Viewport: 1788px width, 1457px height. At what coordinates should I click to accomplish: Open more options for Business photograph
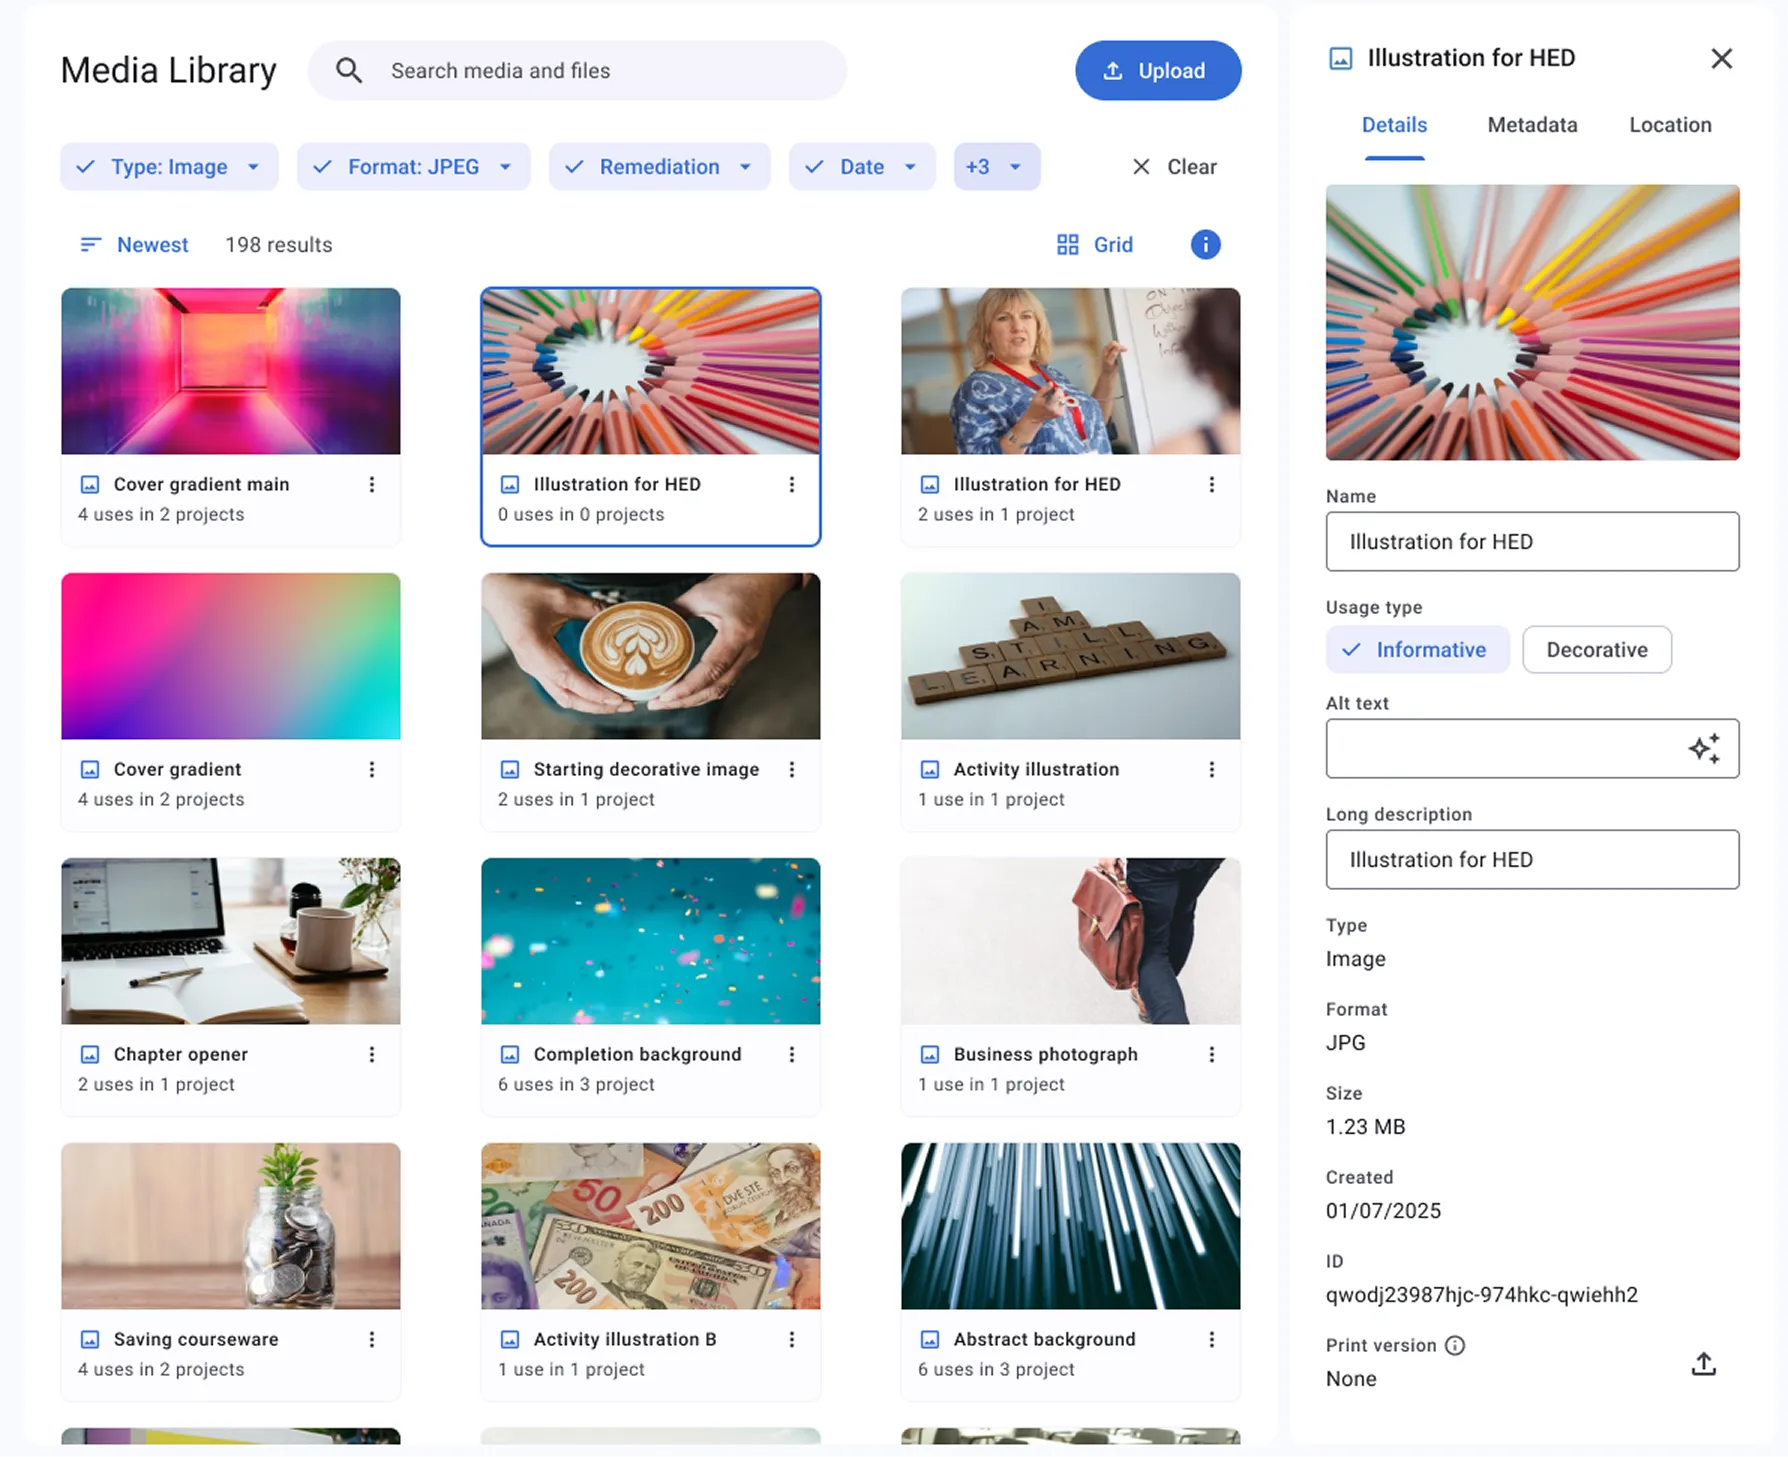point(1211,1055)
